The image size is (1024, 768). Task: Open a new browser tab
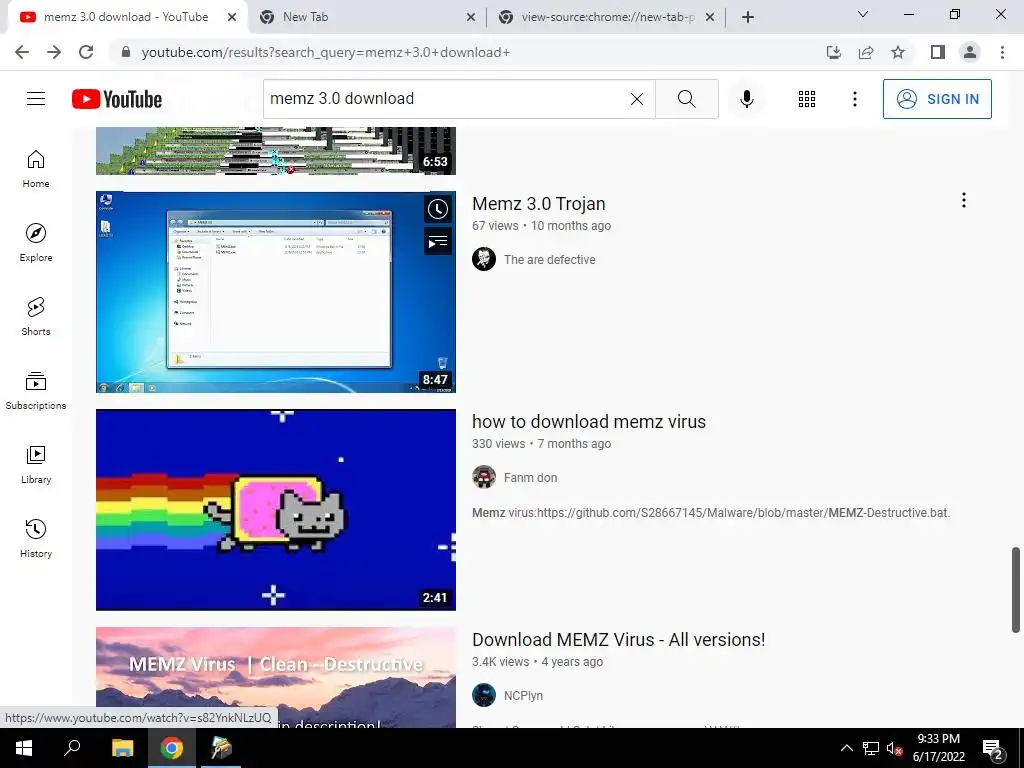pyautogui.click(x=748, y=18)
